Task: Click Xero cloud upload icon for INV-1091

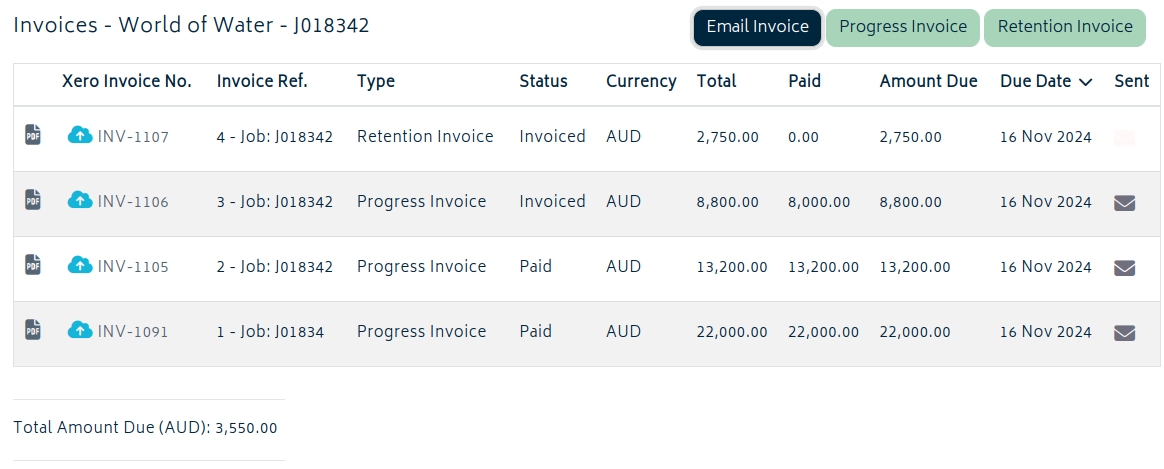Action: tap(80, 329)
